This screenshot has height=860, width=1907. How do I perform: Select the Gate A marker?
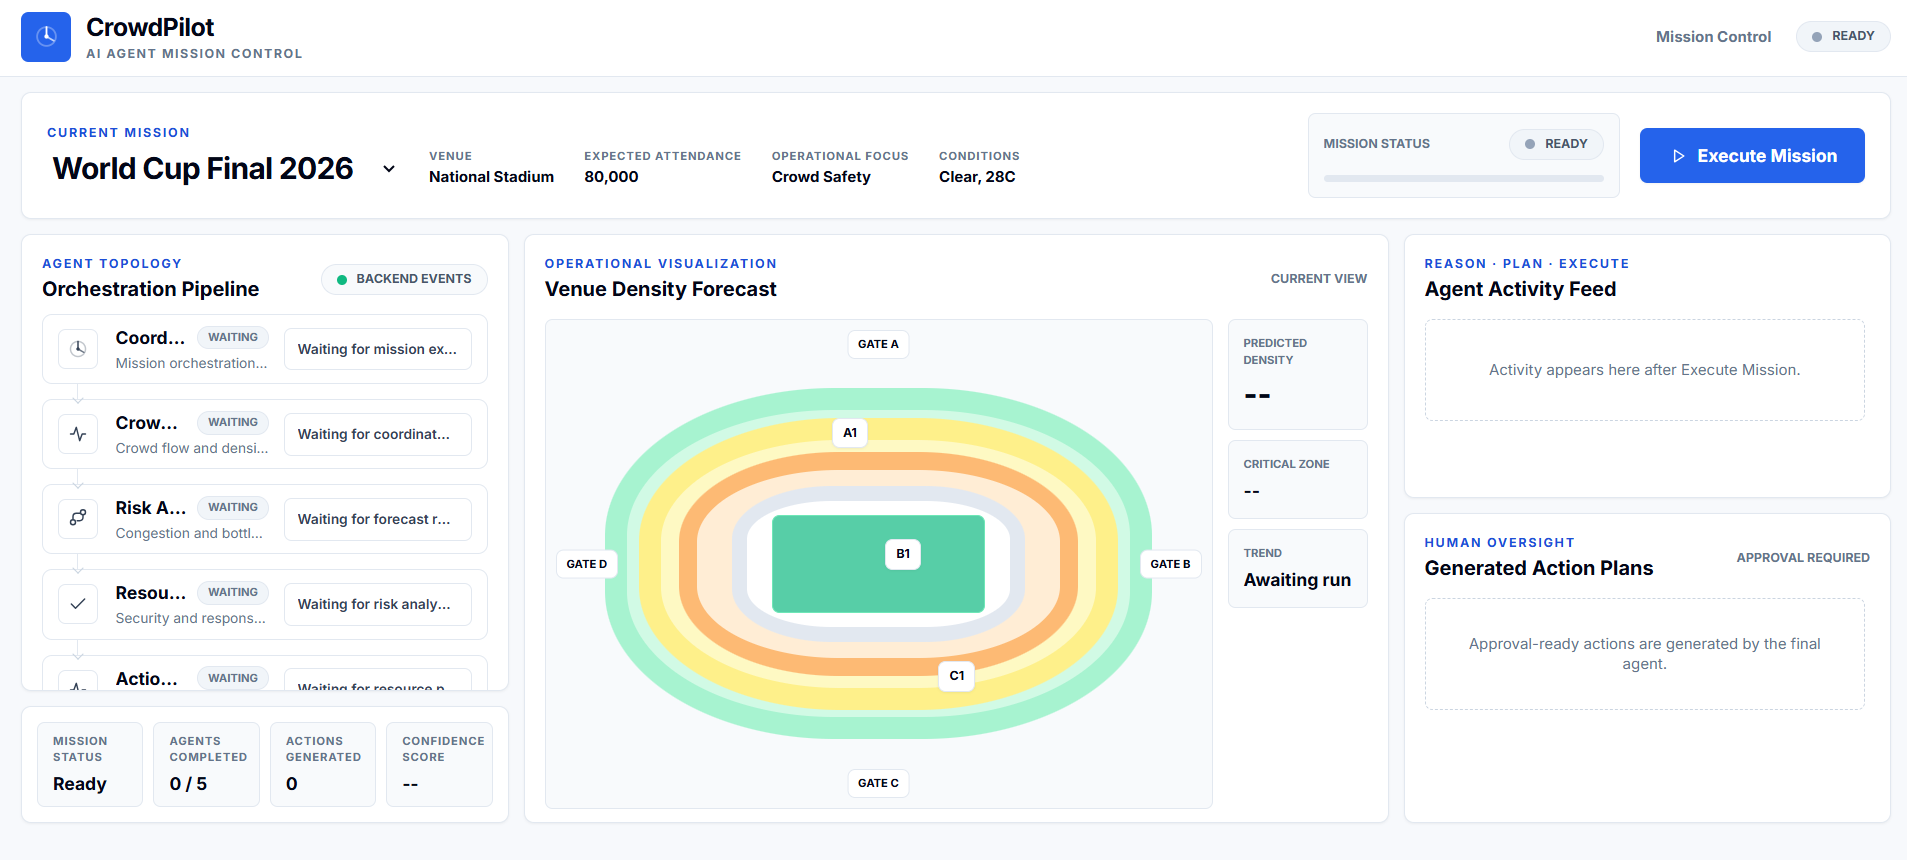878,344
